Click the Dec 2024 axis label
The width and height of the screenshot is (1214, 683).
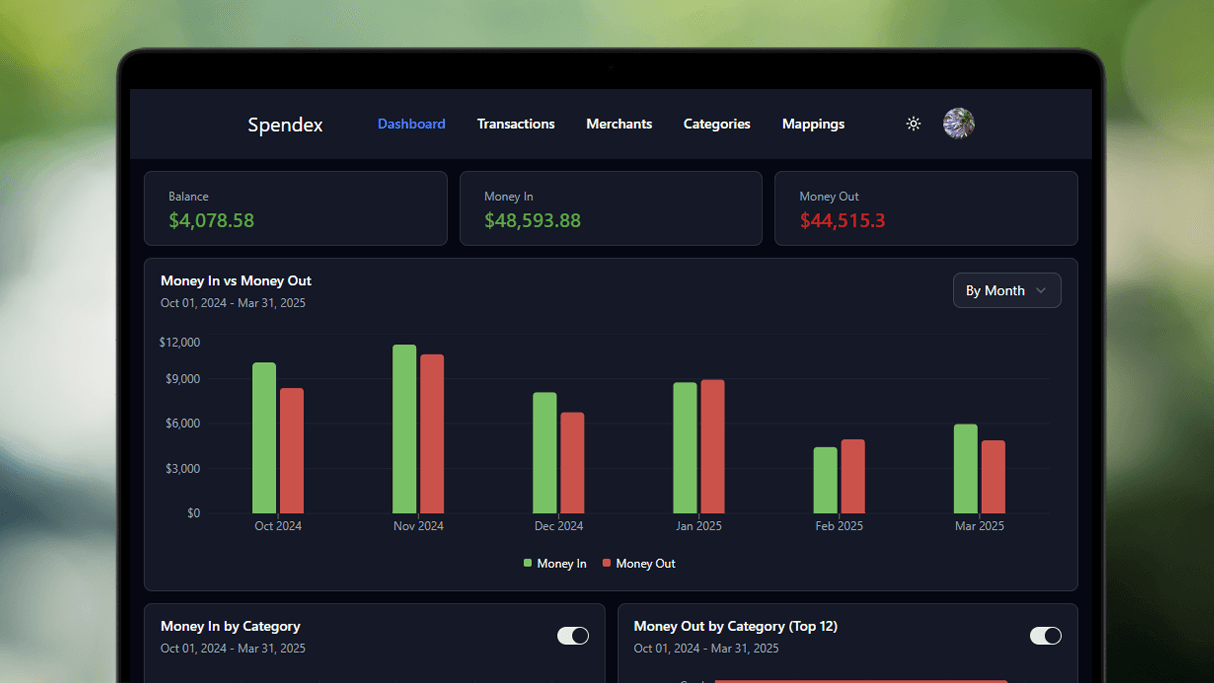[x=559, y=526]
